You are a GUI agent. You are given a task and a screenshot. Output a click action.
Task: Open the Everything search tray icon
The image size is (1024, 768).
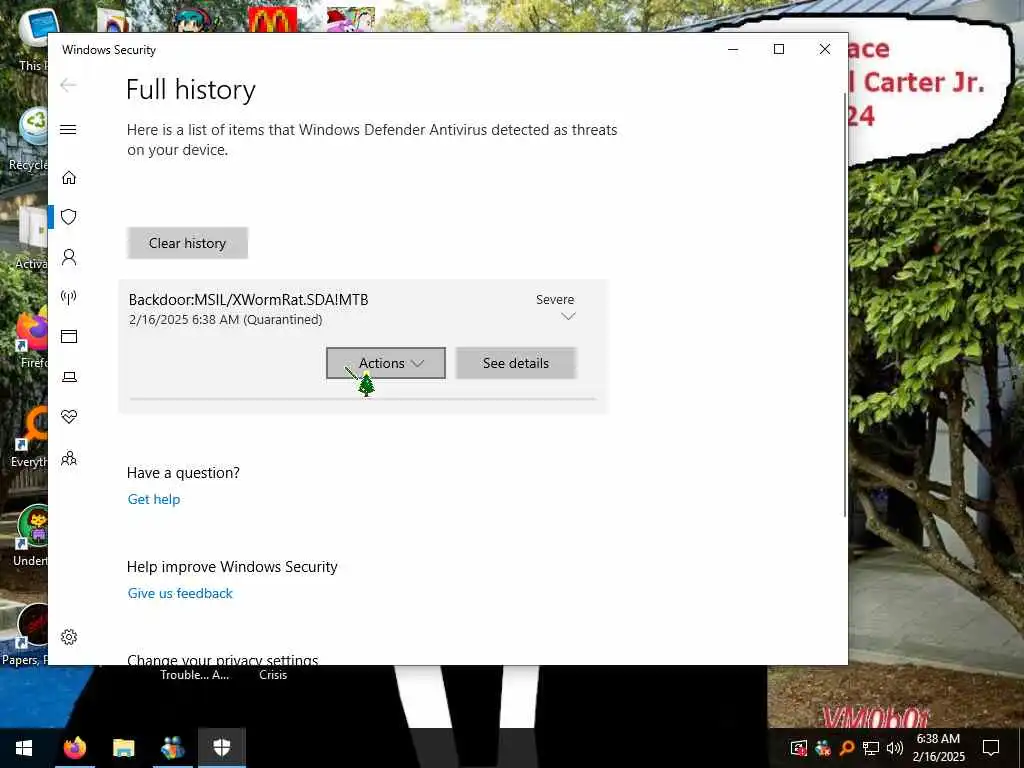(x=847, y=748)
